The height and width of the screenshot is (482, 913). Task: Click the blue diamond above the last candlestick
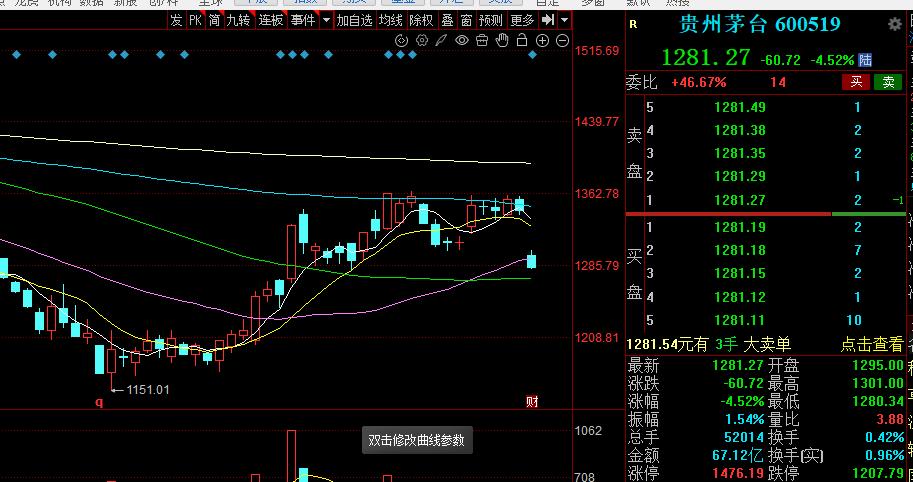pos(532,55)
